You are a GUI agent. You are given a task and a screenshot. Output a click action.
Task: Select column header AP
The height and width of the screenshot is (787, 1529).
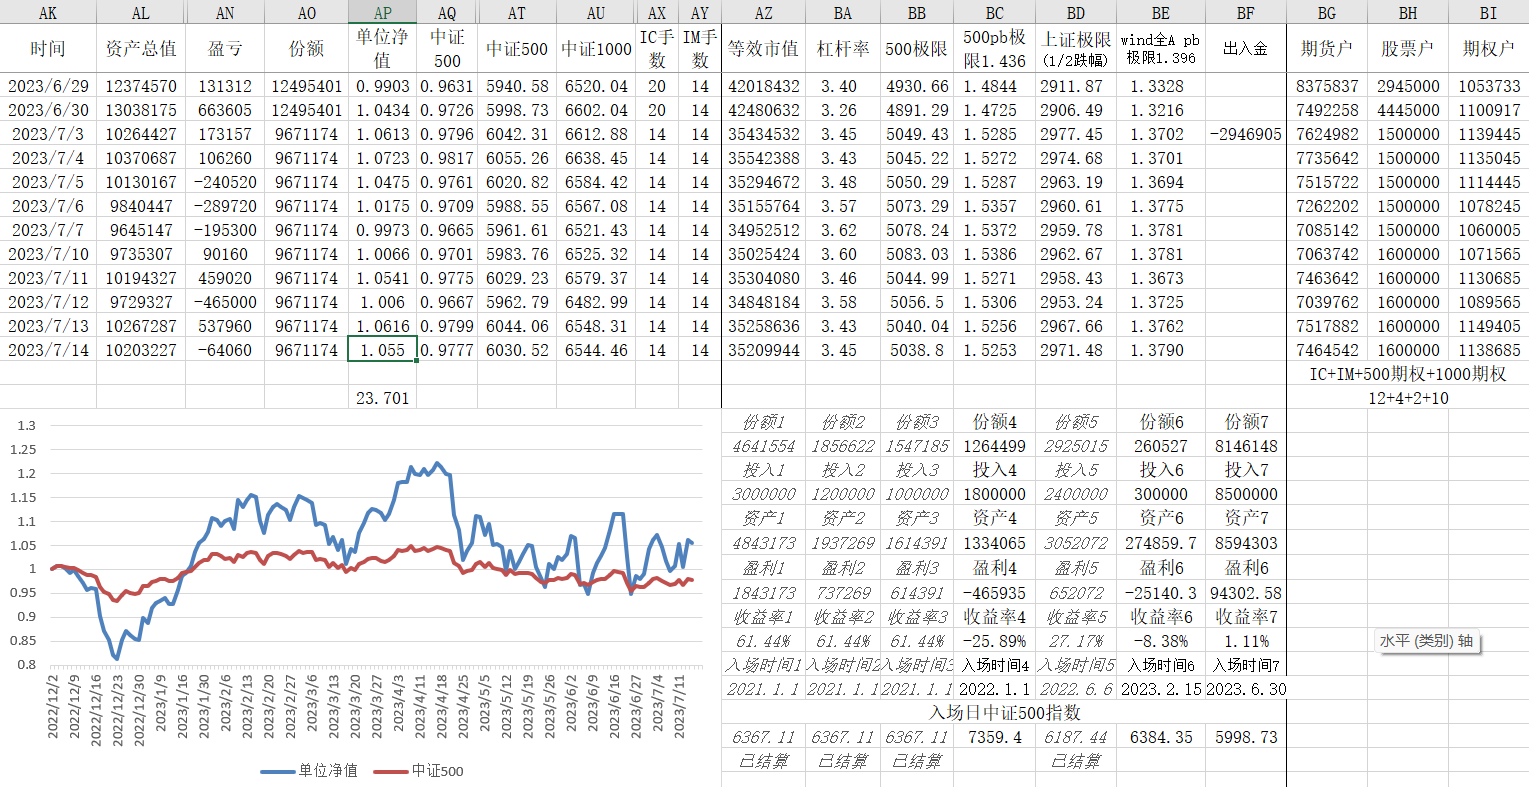click(x=382, y=12)
